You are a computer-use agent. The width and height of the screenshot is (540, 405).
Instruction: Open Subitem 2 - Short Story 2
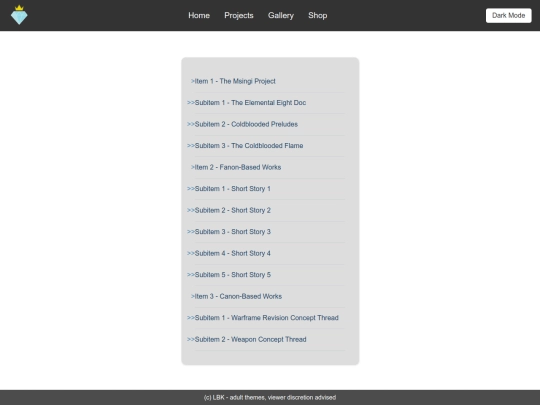pyautogui.click(x=232, y=210)
